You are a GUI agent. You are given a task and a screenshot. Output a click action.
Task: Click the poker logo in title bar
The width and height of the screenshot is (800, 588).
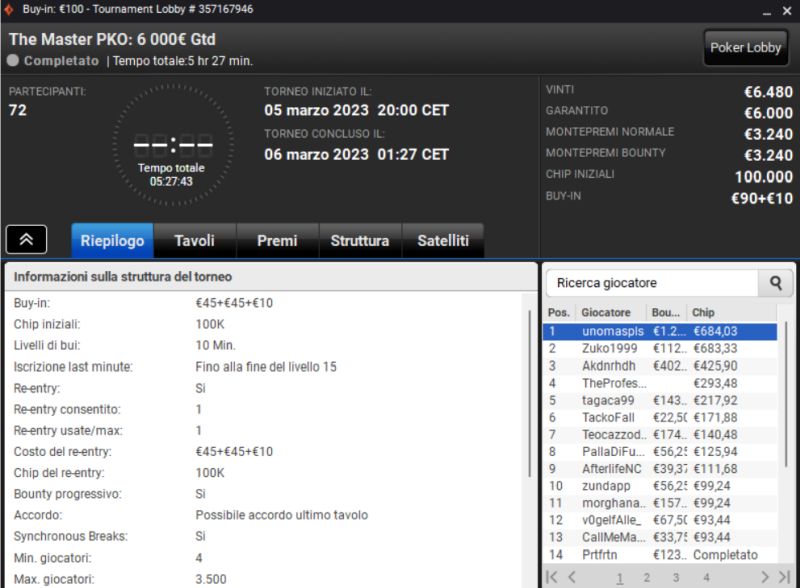point(9,9)
